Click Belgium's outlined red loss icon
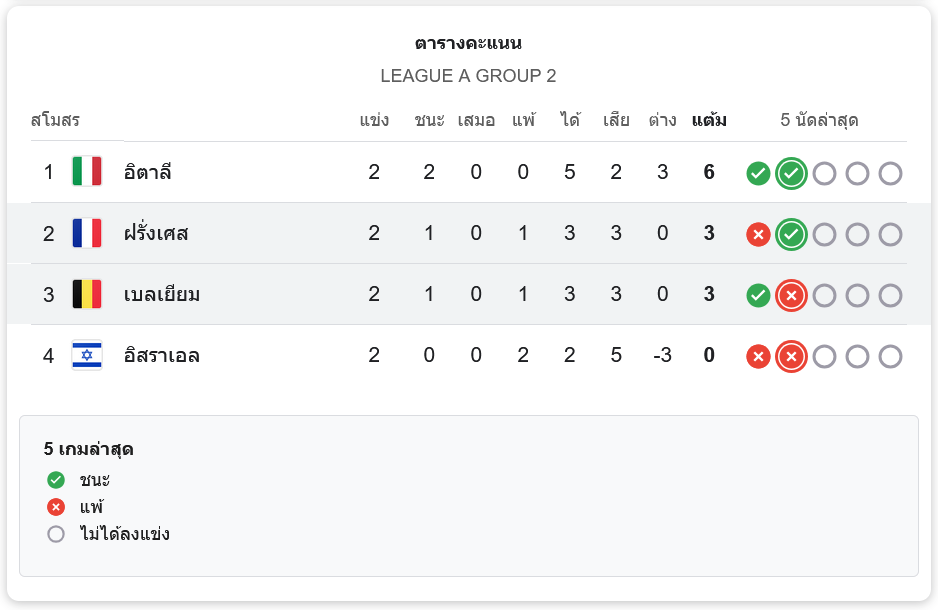Image resolution: width=938 pixels, height=610 pixels. 791,296
